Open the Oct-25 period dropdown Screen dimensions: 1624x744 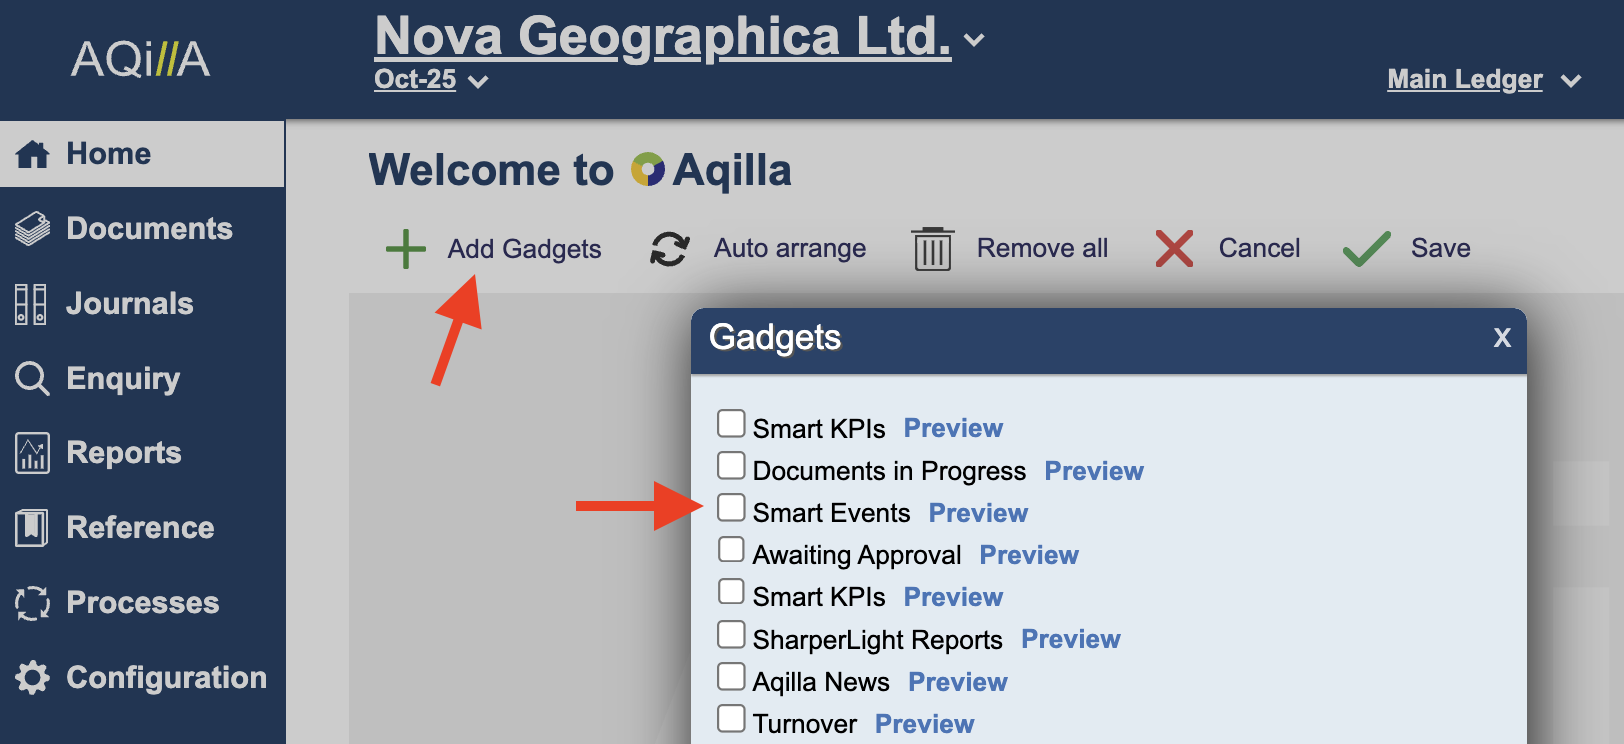[x=478, y=82]
